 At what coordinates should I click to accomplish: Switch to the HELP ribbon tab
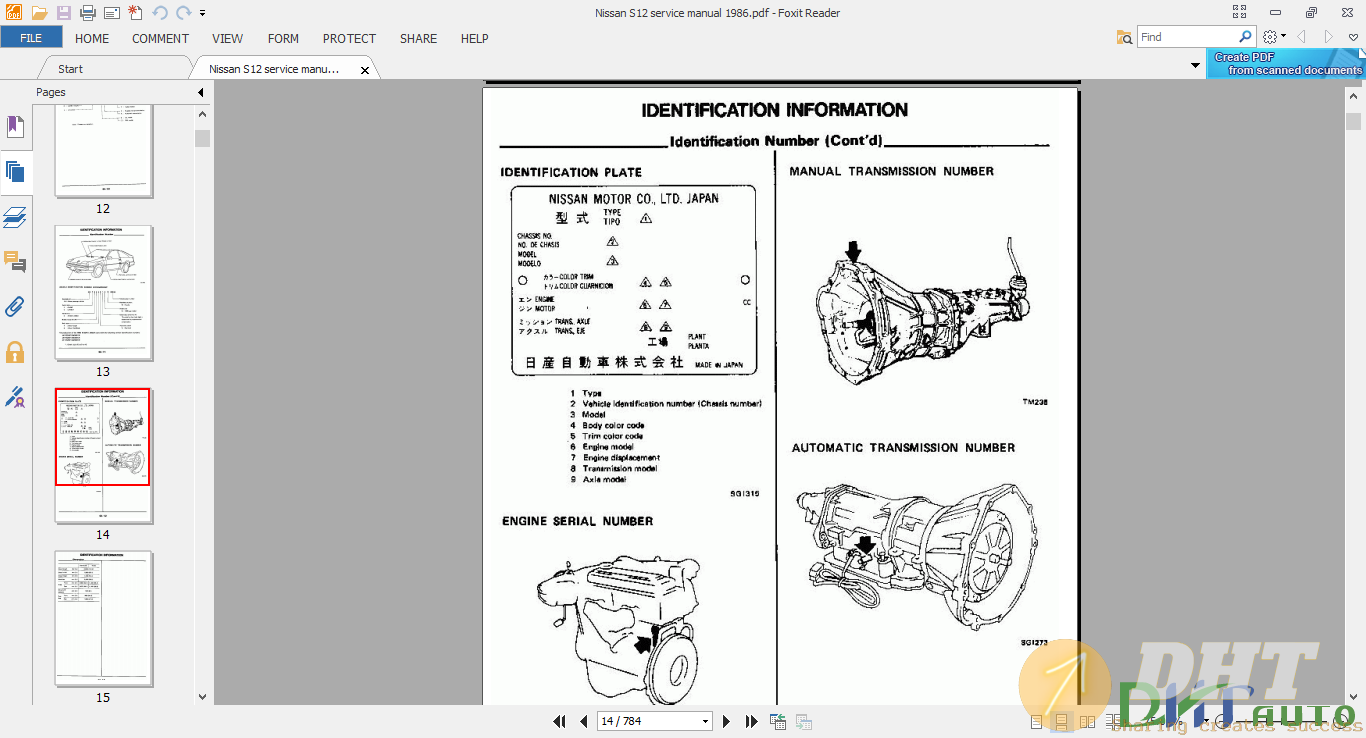pyautogui.click(x=474, y=38)
